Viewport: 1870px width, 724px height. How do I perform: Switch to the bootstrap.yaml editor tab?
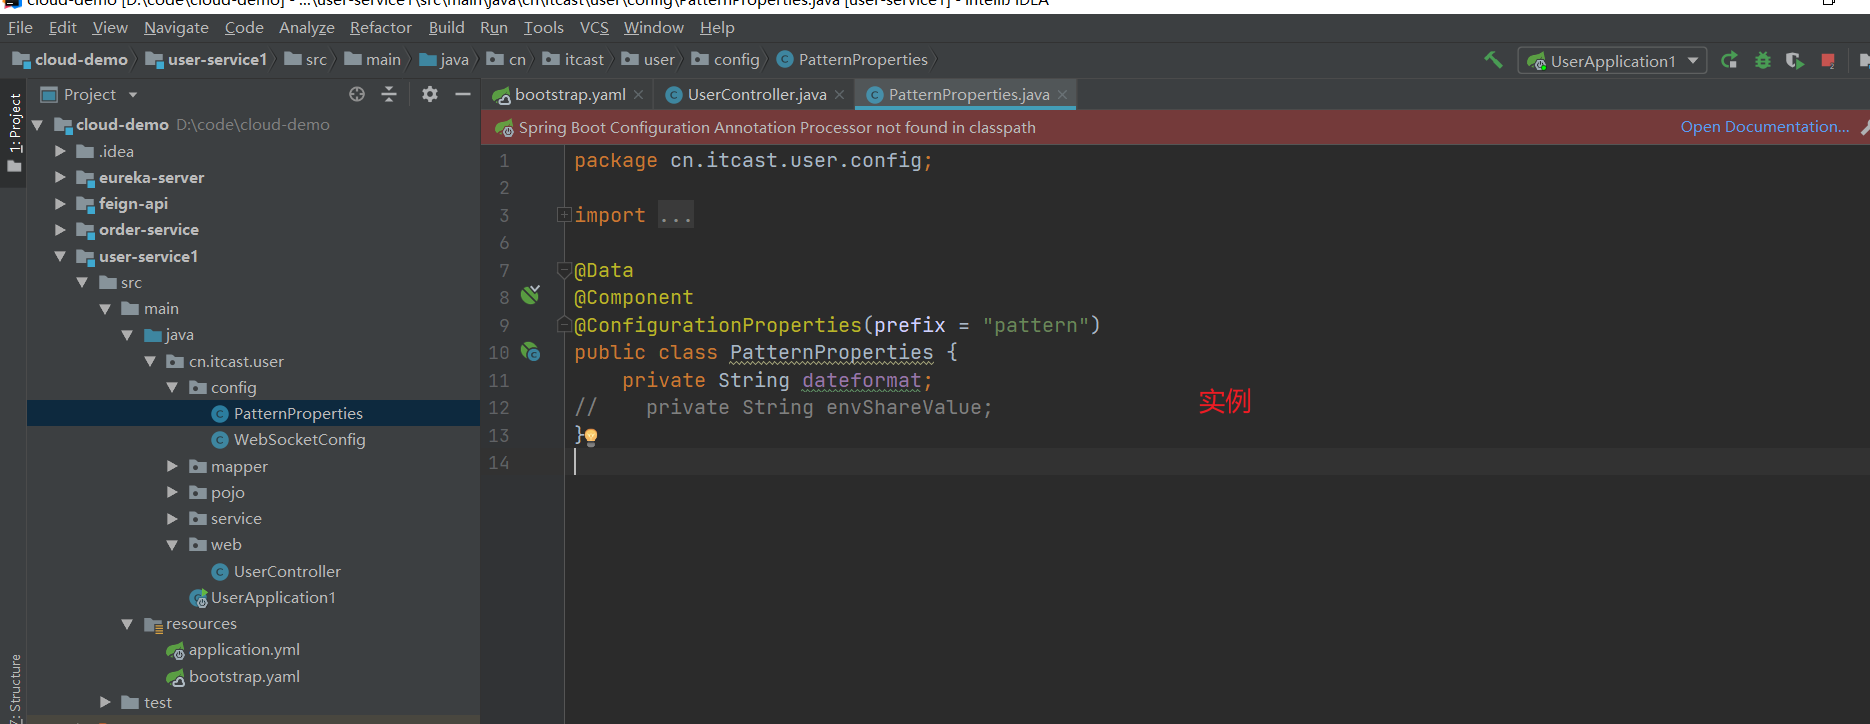(x=570, y=95)
